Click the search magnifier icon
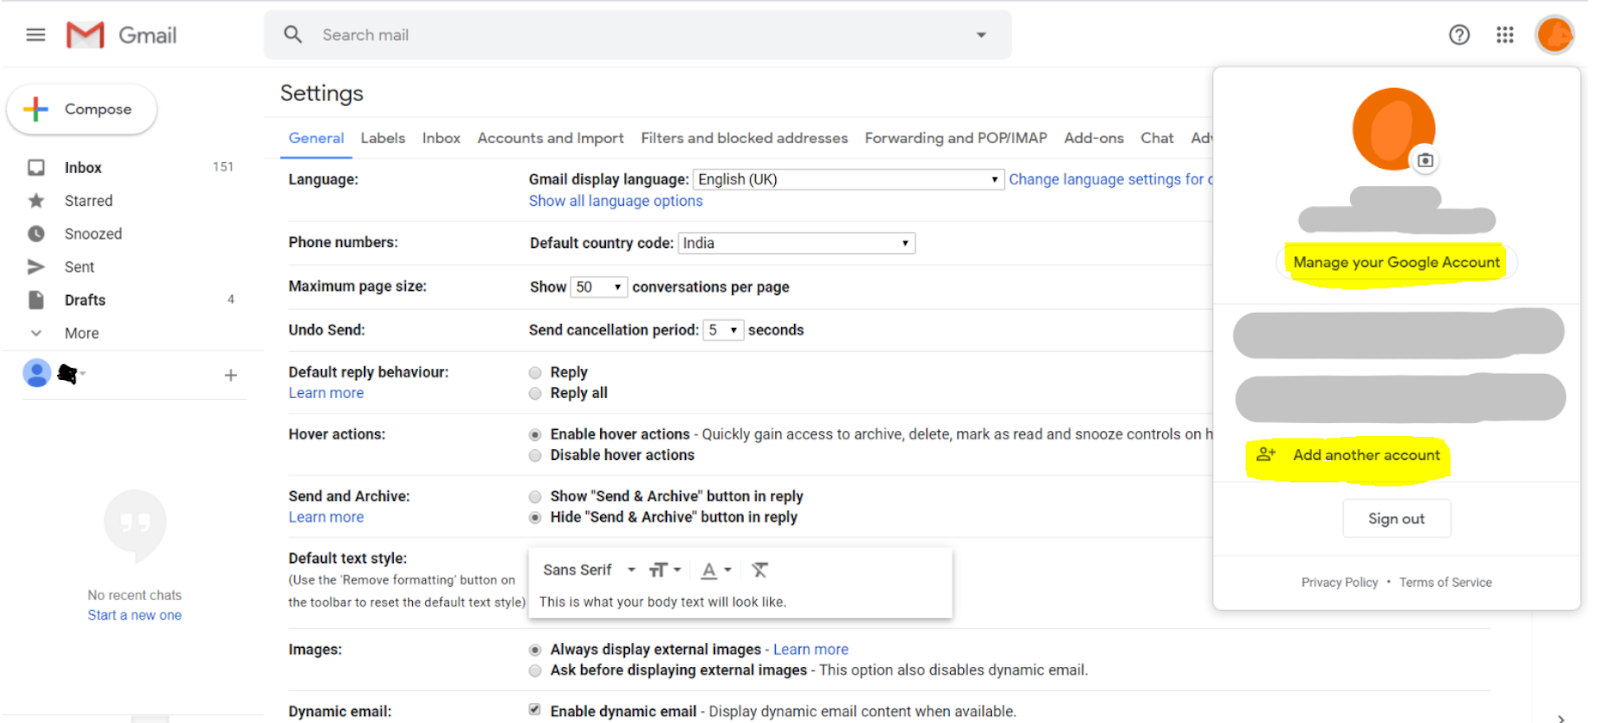 pyautogui.click(x=293, y=35)
